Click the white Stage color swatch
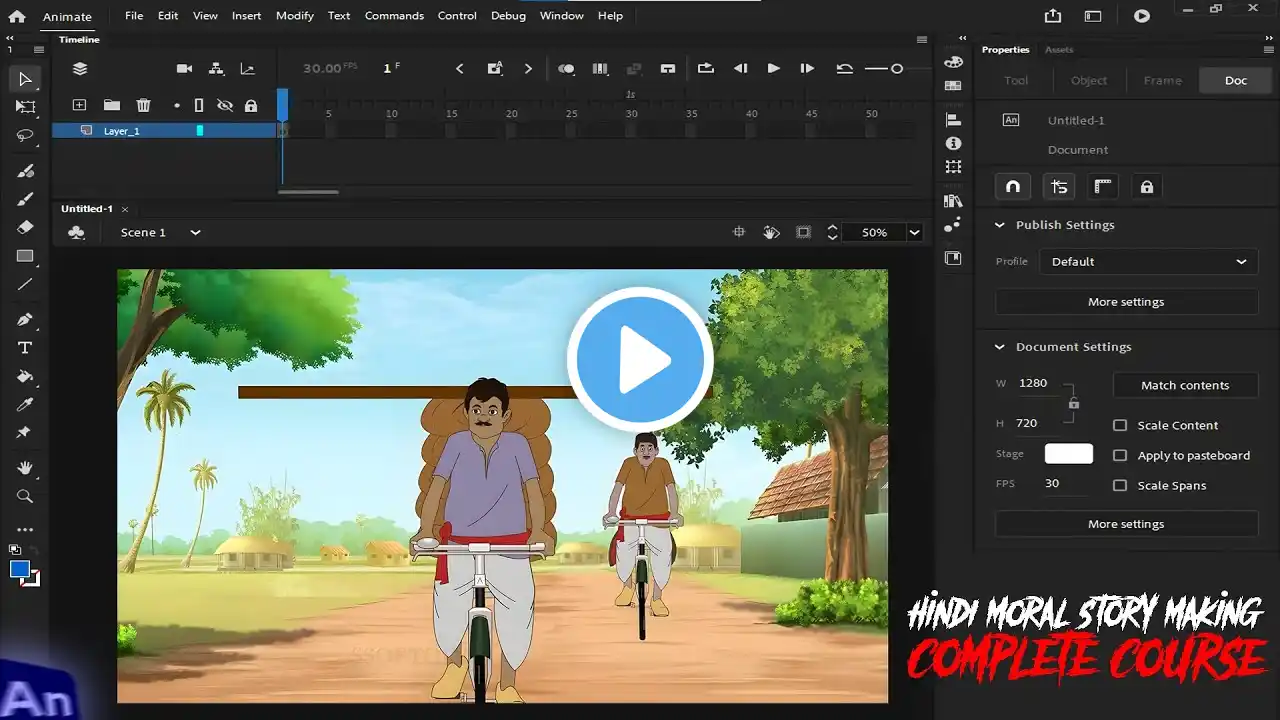The width and height of the screenshot is (1280, 720). 1068,454
